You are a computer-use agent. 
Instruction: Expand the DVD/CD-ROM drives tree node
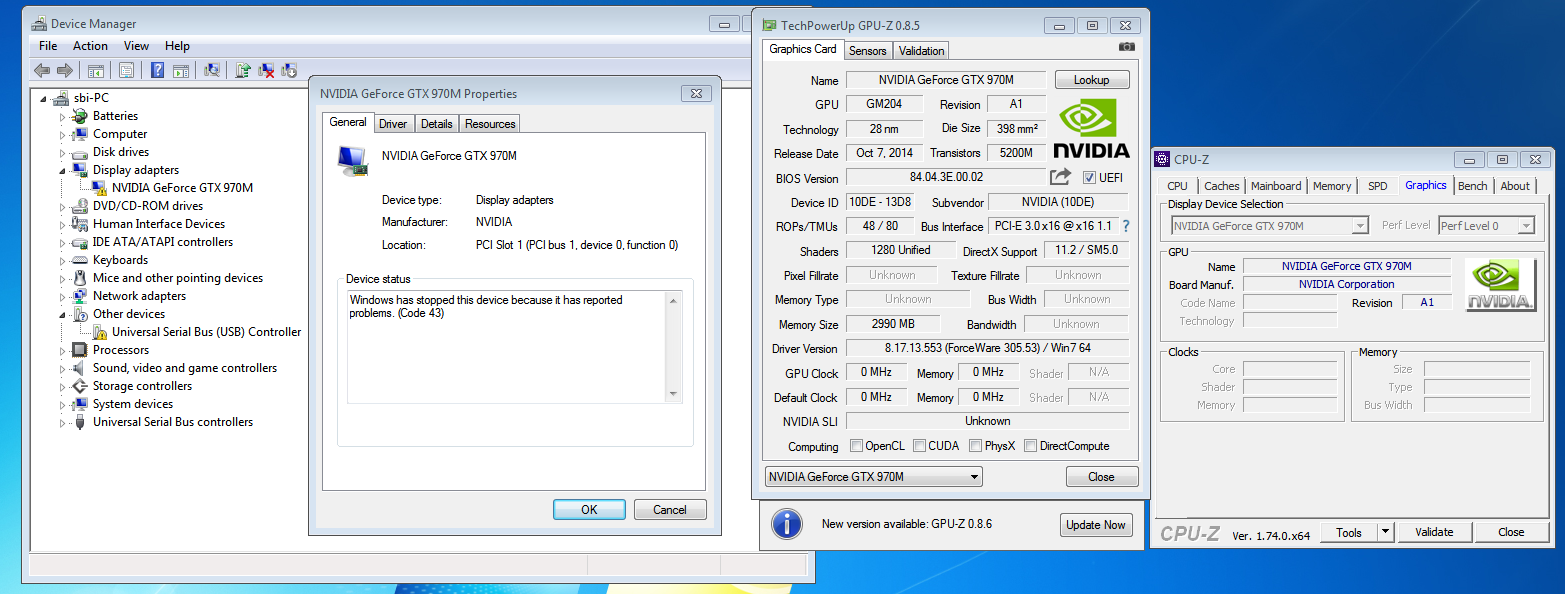[62, 206]
